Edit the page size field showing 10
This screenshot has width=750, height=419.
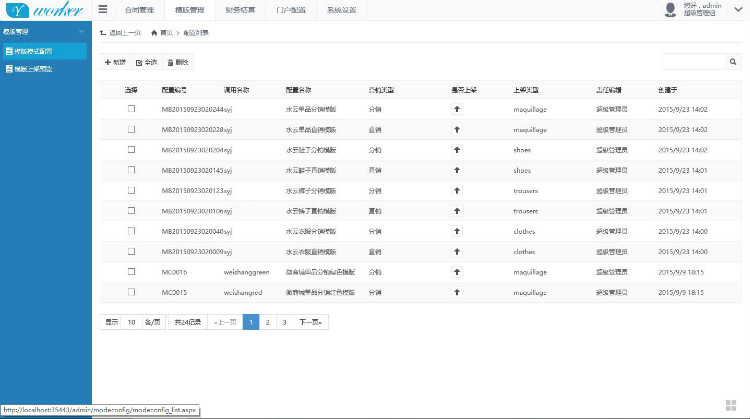click(x=132, y=322)
